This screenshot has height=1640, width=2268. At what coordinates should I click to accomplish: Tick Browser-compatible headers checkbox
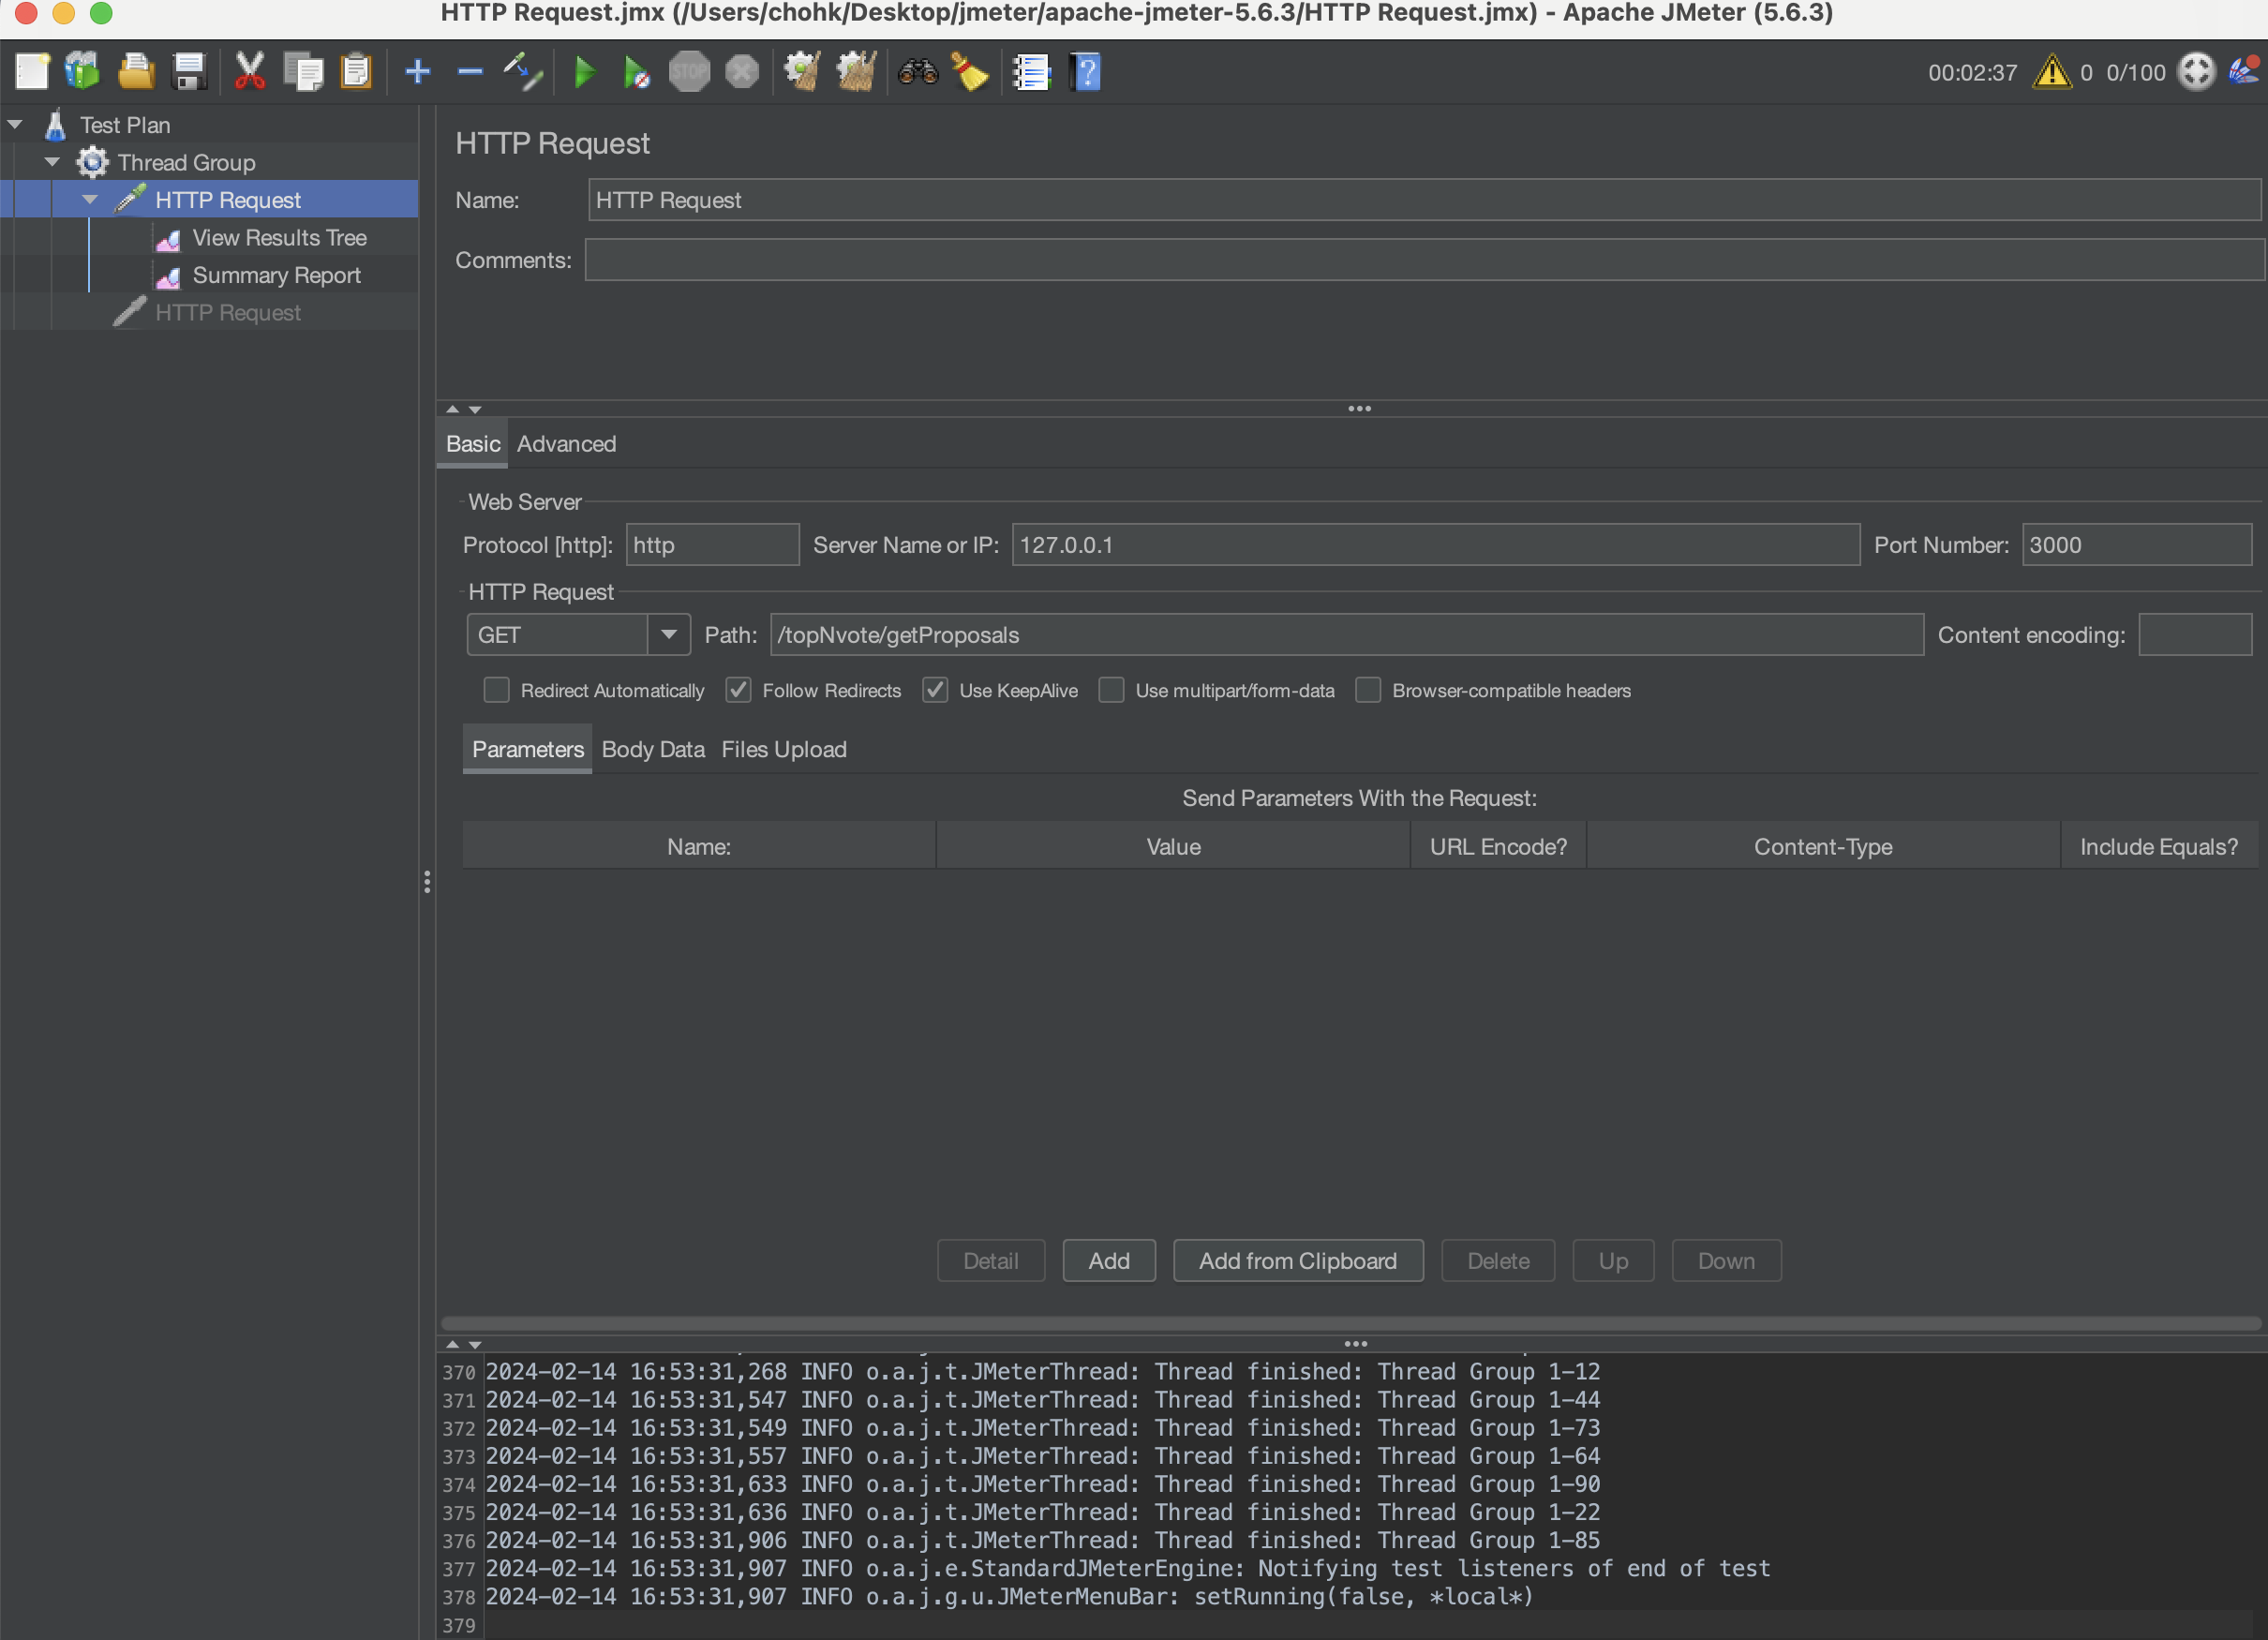click(x=1368, y=690)
